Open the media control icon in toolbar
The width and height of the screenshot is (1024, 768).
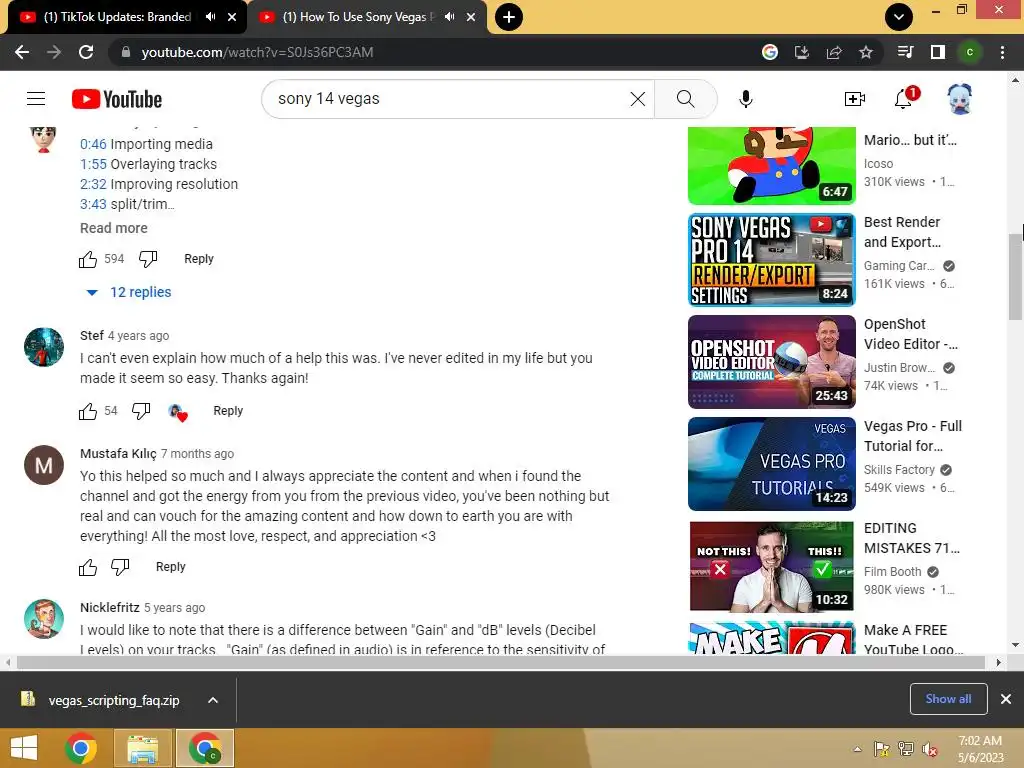[905, 52]
